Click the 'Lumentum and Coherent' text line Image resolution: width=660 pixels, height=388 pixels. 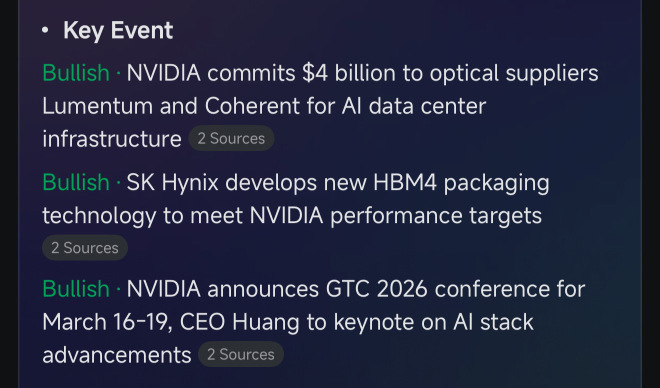264,106
